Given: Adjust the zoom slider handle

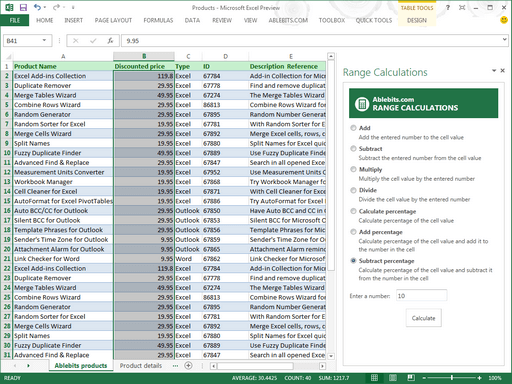Looking at the screenshot, I should [x=452, y=378].
